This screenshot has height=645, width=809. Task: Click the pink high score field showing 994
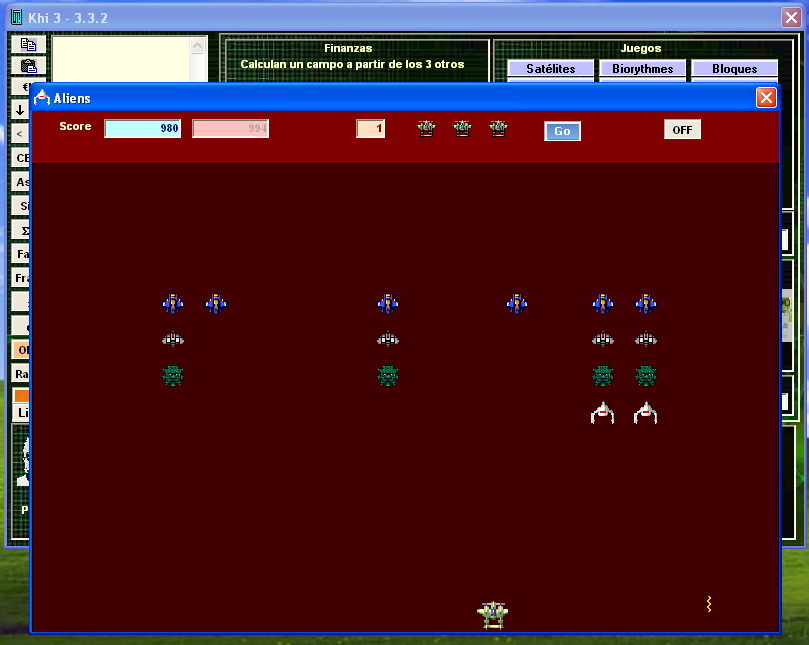230,128
